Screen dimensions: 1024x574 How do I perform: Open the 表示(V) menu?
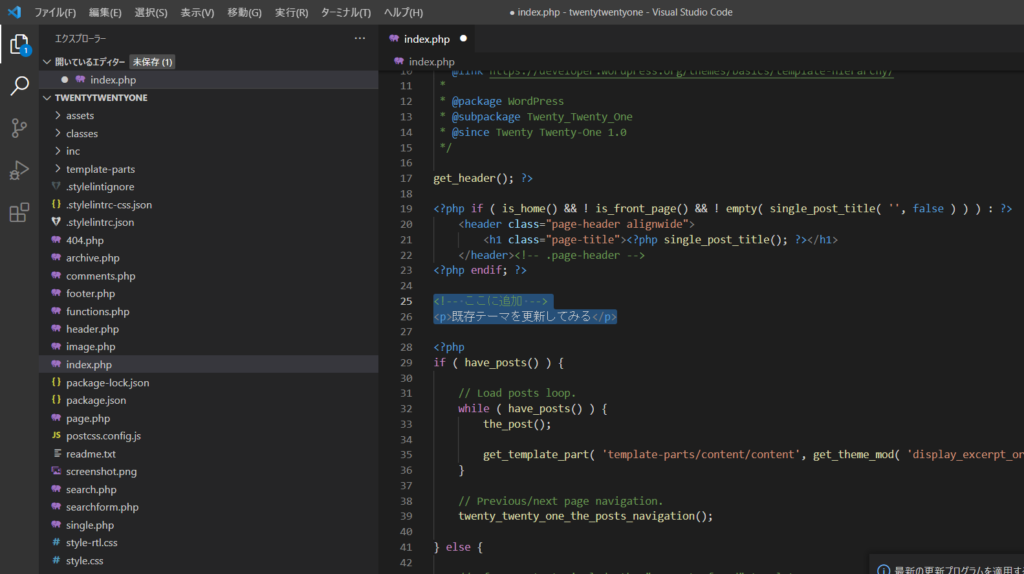click(x=197, y=12)
